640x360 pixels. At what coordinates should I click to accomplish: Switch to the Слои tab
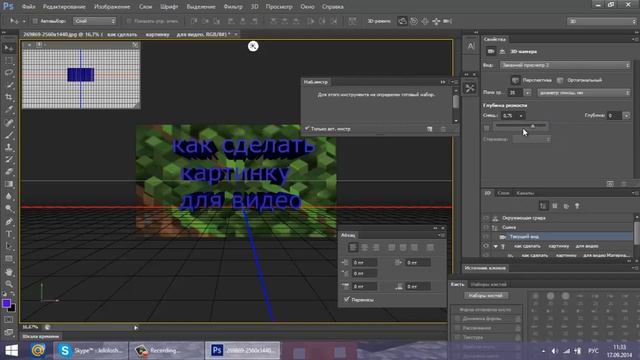pyautogui.click(x=503, y=193)
